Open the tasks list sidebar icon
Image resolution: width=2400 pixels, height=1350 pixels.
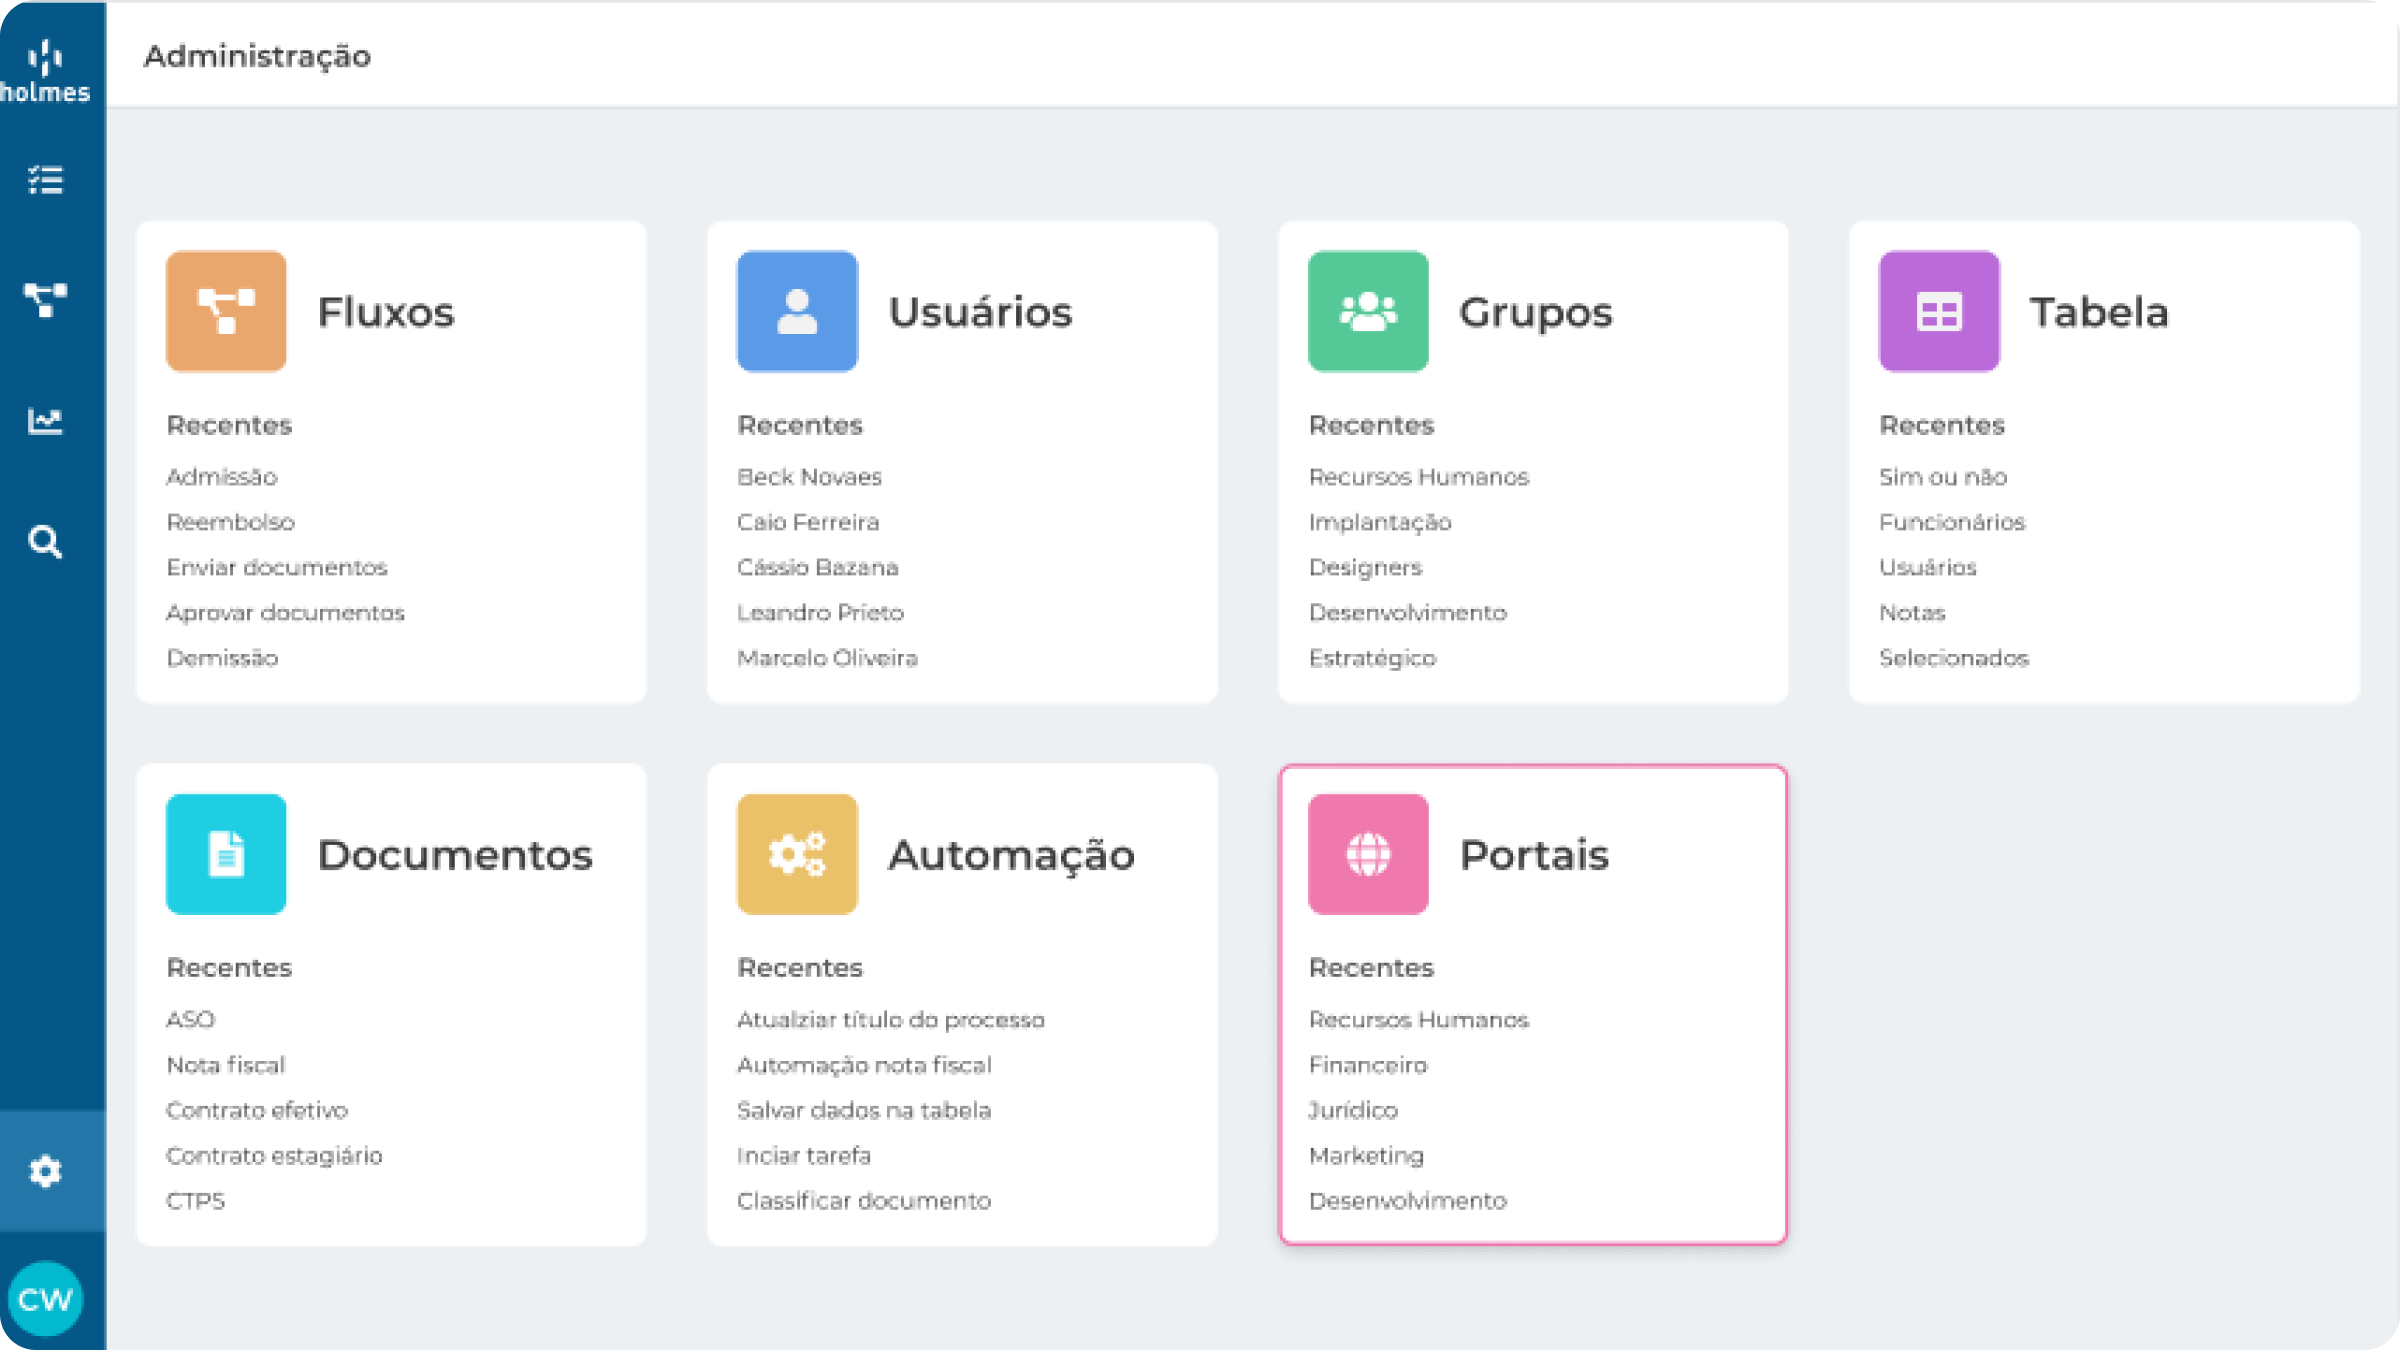pos(45,180)
